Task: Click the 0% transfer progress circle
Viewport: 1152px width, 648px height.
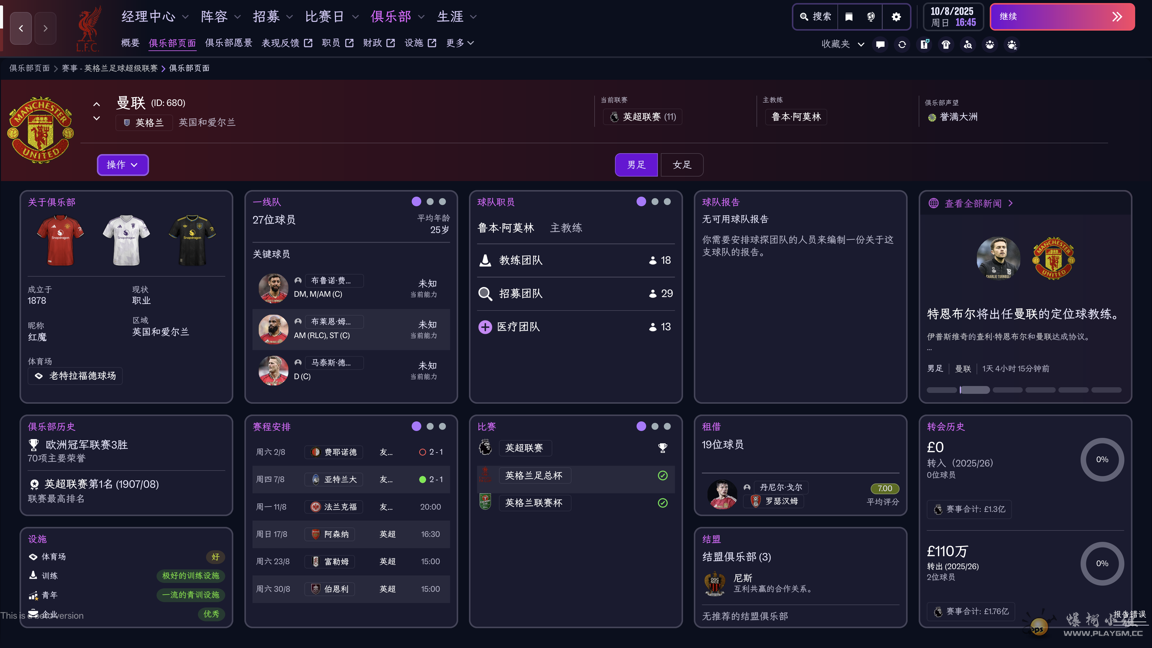Action: tap(1102, 461)
